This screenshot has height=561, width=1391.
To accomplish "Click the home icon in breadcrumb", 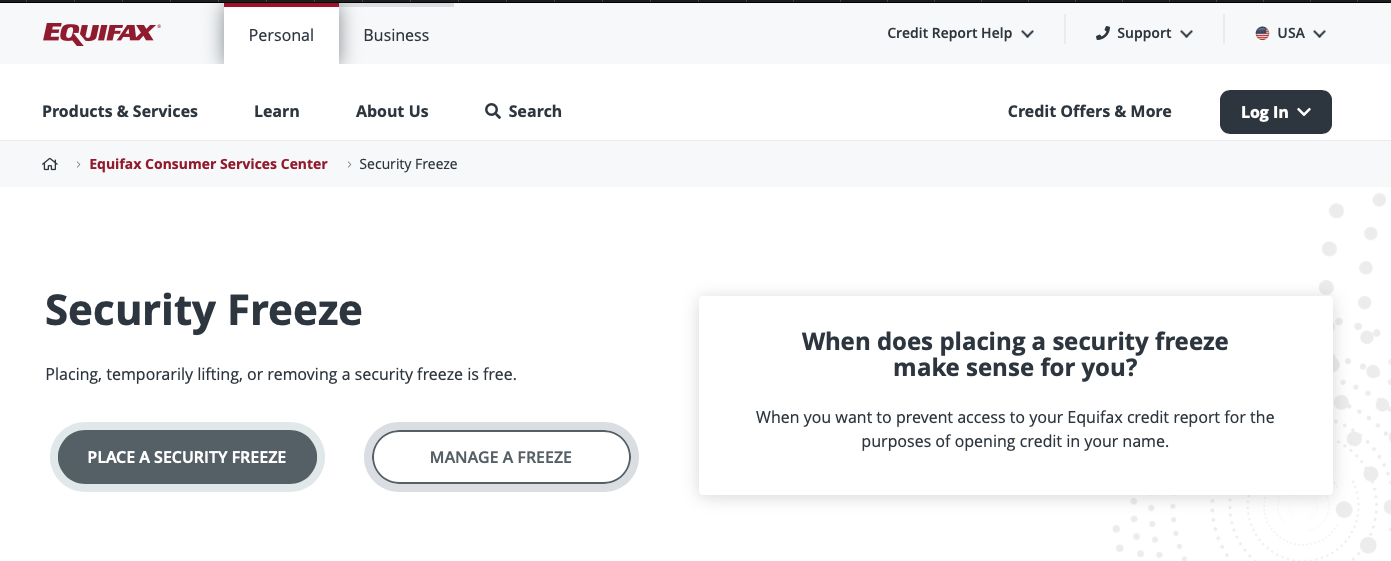I will pyautogui.click(x=50, y=164).
